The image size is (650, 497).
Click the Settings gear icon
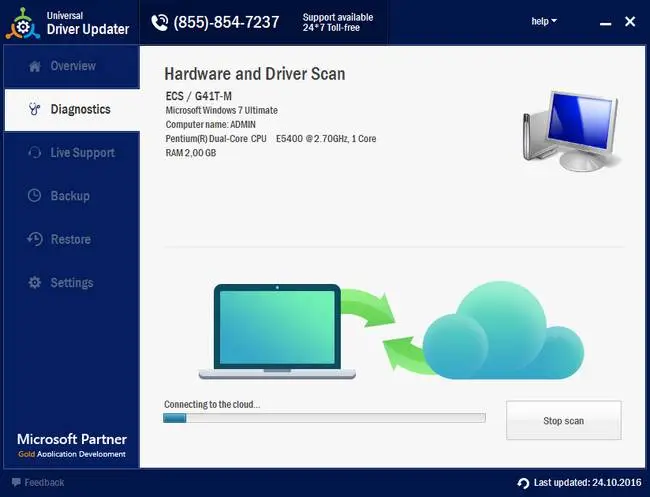click(34, 282)
